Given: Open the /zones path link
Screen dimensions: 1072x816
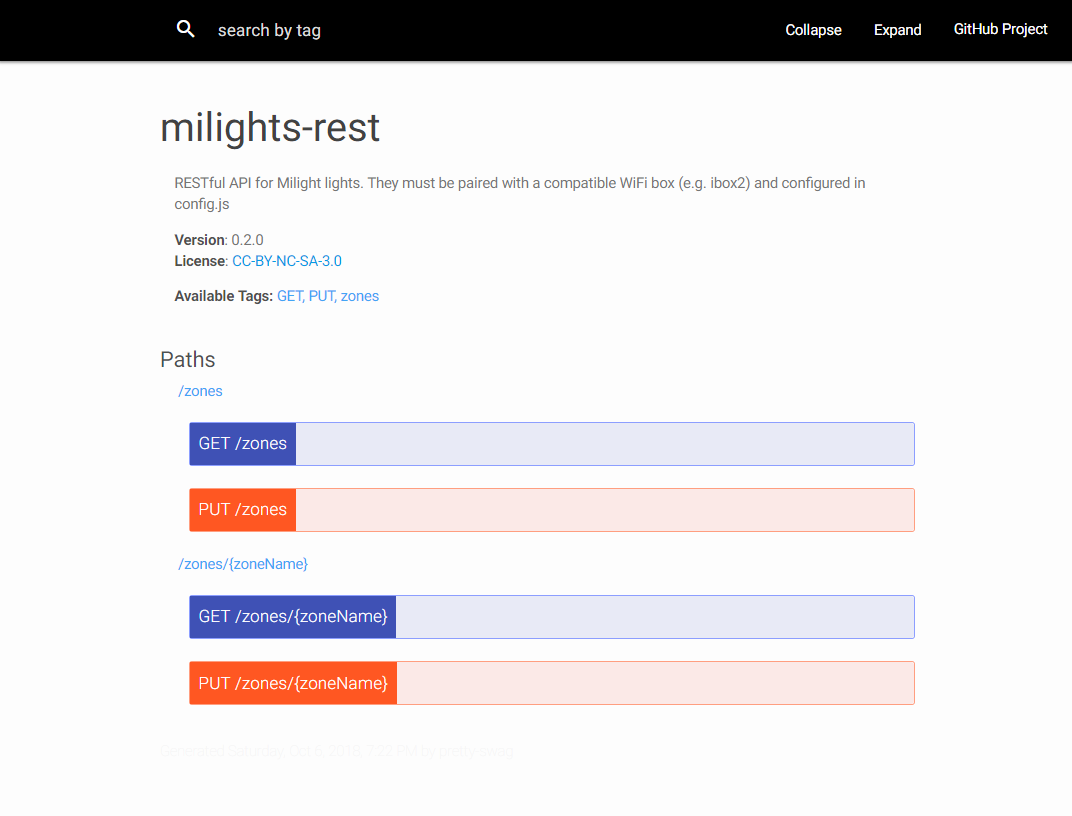Looking at the screenshot, I should (x=200, y=391).
